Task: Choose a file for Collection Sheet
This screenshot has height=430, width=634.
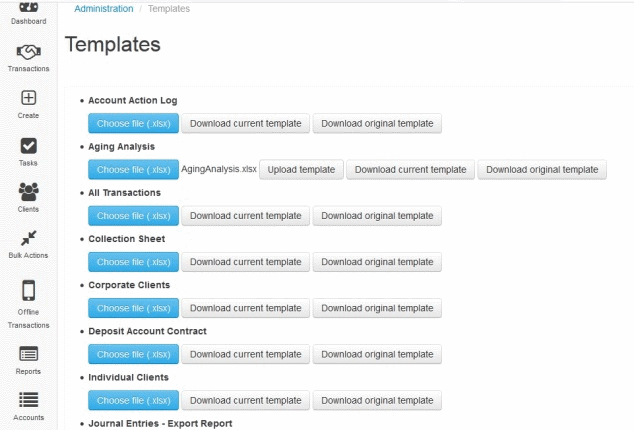Action: pos(133,262)
